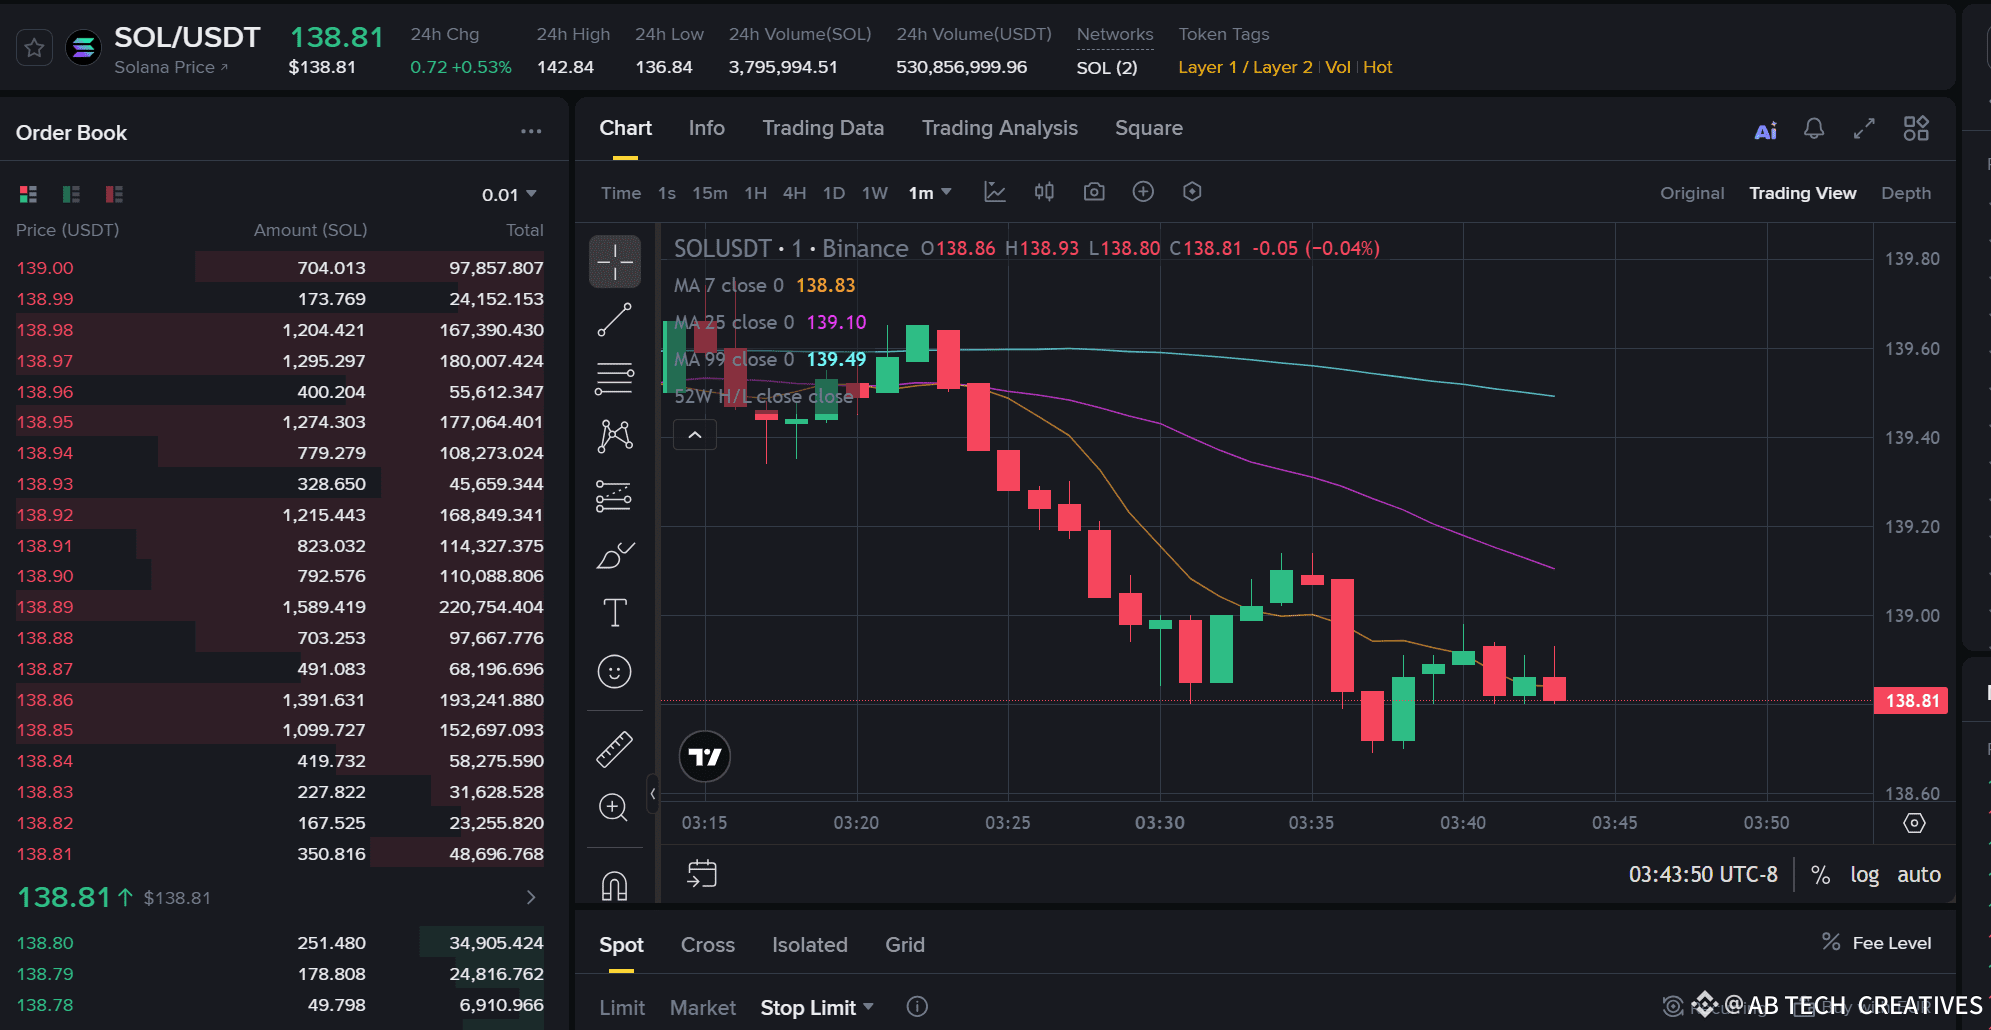The width and height of the screenshot is (1991, 1030).
Task: Toggle log scale on chart
Action: pyautogui.click(x=1864, y=875)
